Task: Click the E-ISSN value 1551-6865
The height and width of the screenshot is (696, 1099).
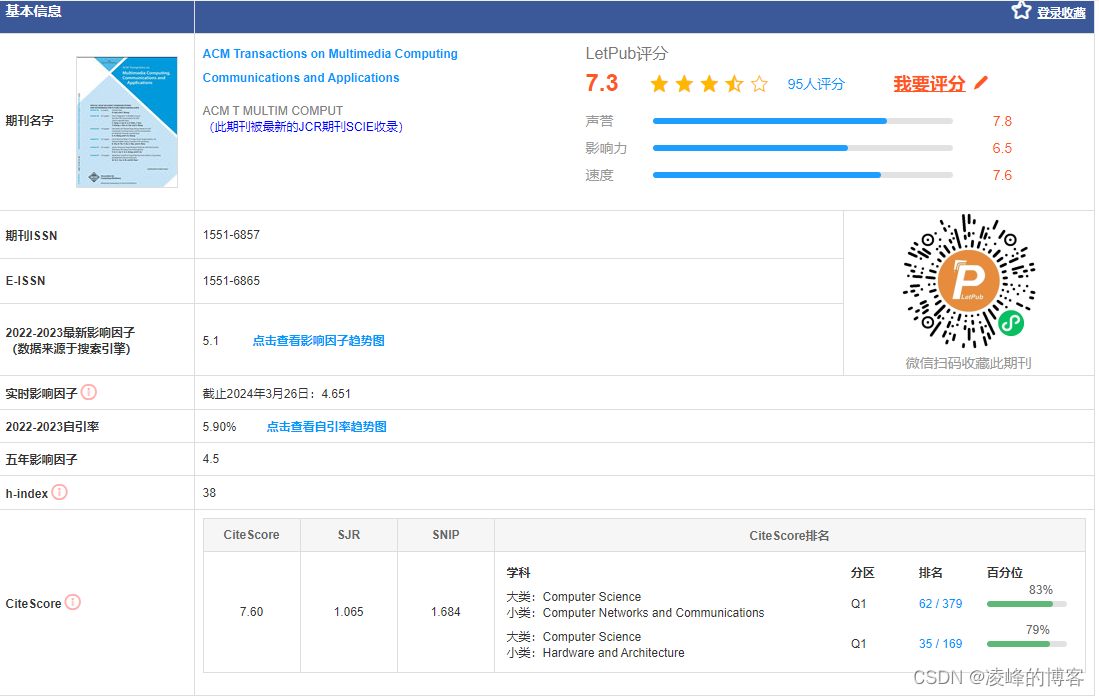Action: coord(231,280)
